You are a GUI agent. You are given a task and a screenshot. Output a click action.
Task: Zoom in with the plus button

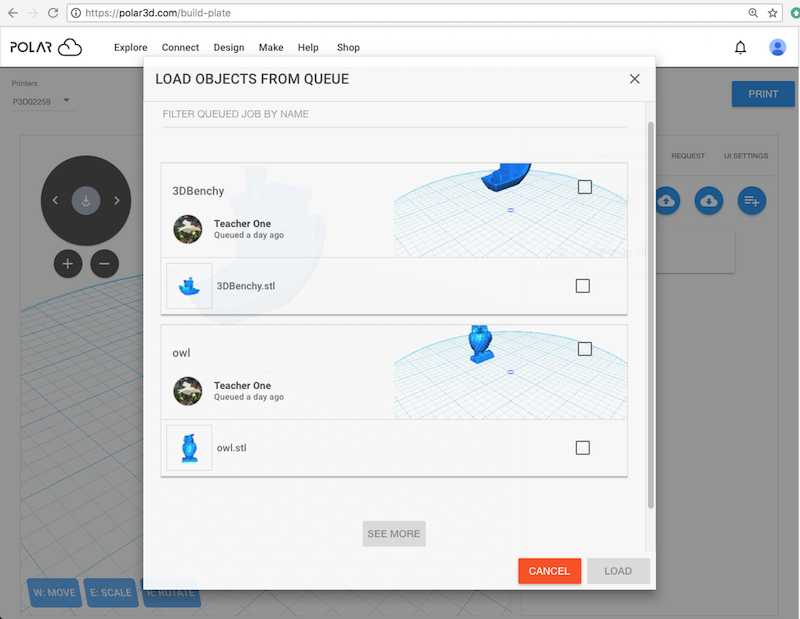click(x=68, y=264)
